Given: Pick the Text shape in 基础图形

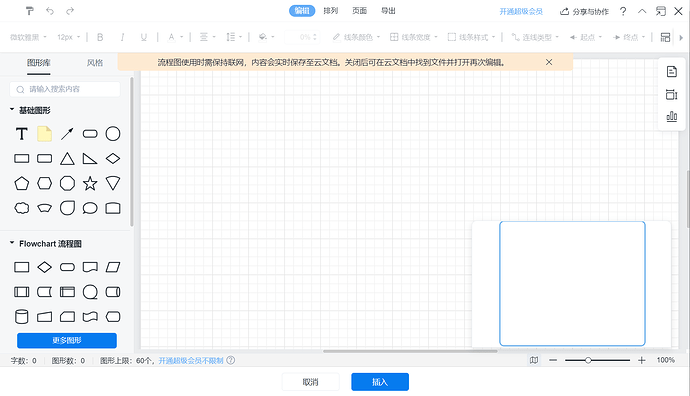Looking at the screenshot, I should point(22,134).
